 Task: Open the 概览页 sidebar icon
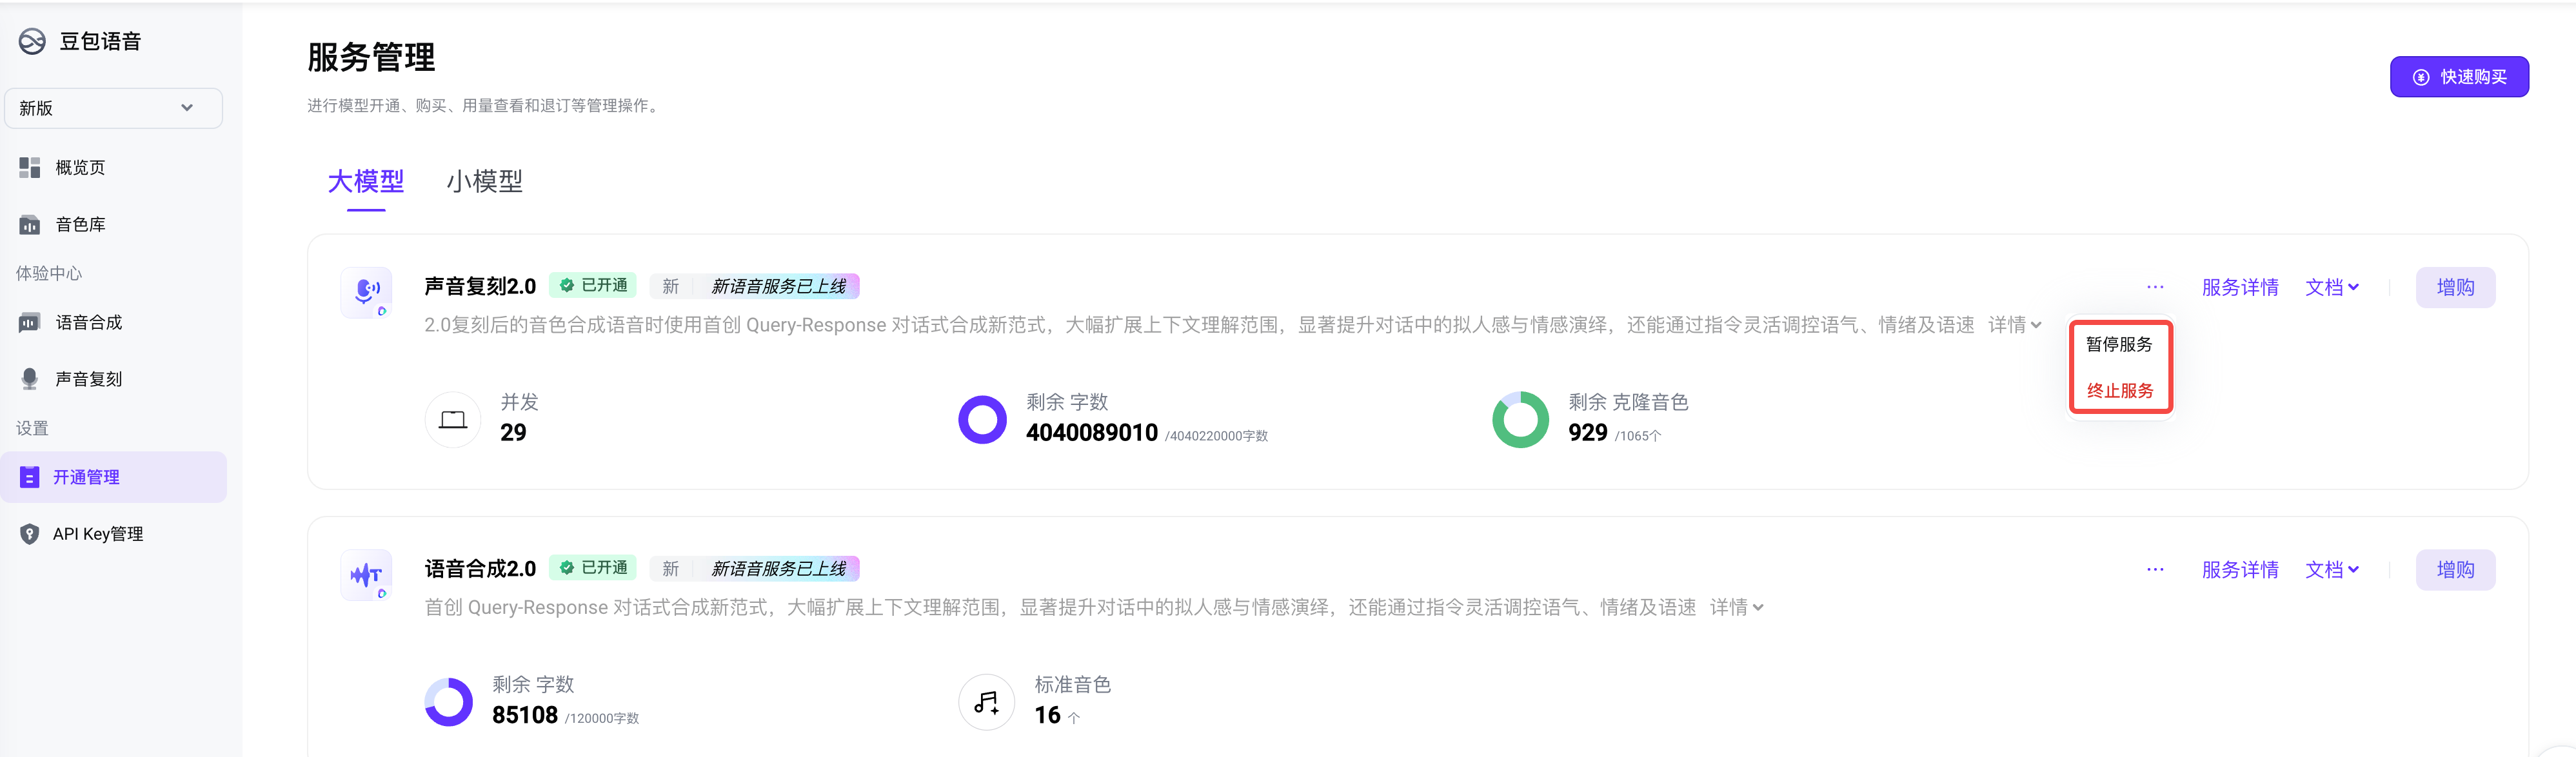click(30, 167)
